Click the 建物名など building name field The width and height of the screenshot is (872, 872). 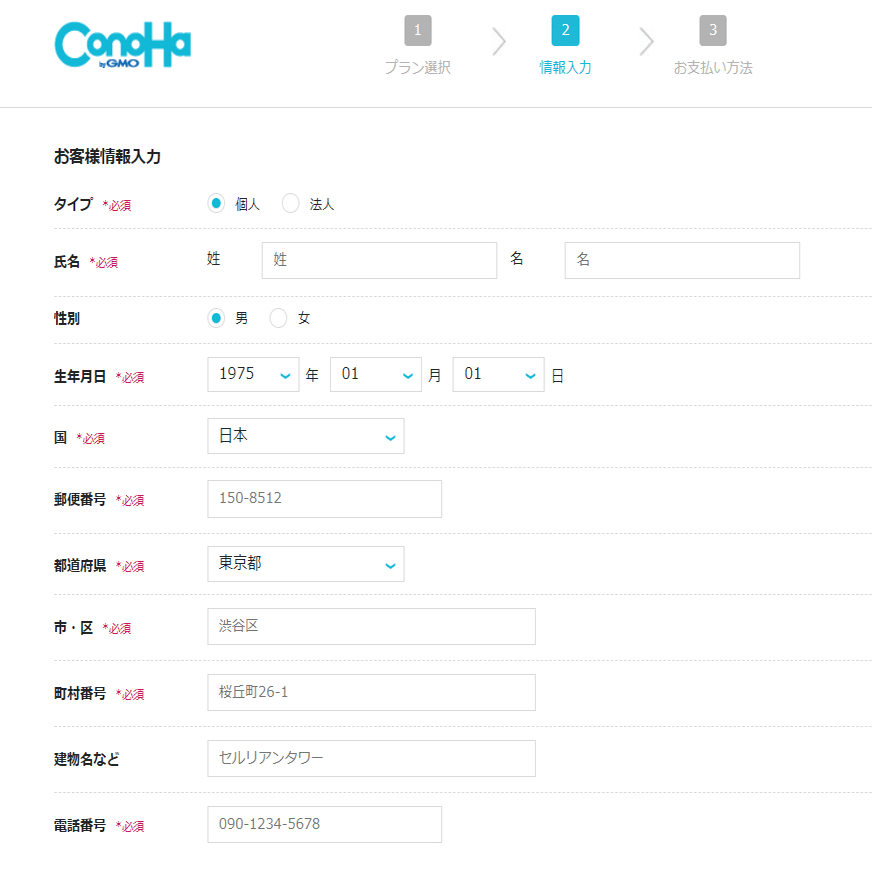point(371,758)
